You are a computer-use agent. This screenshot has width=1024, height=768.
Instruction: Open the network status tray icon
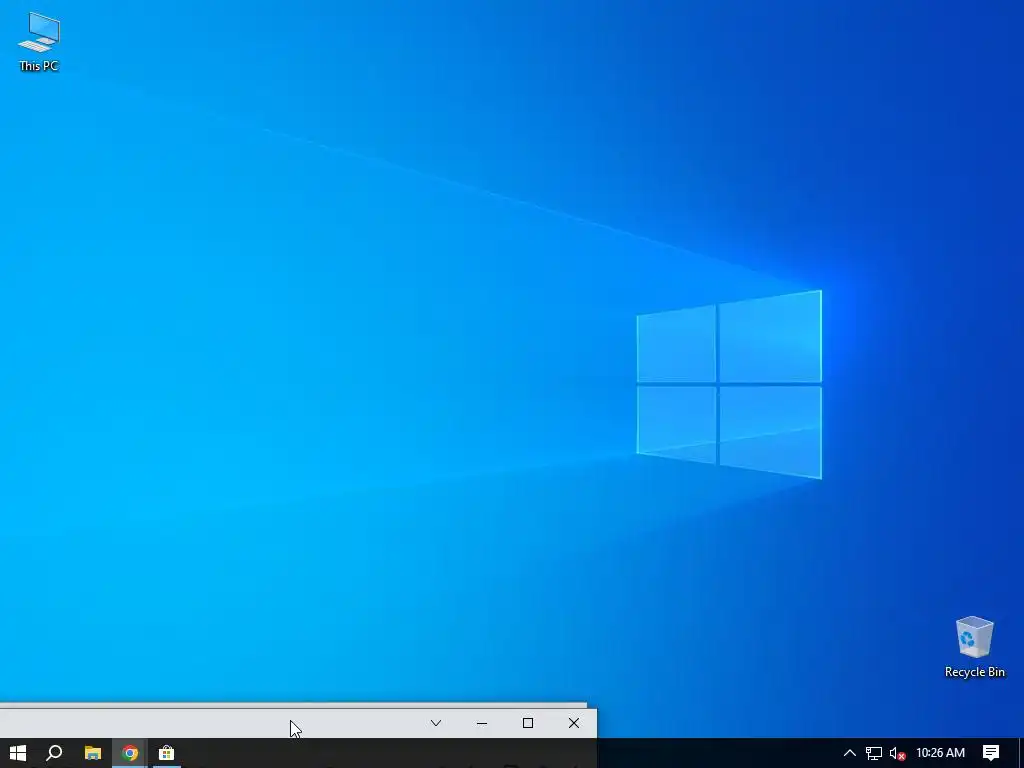[874, 753]
